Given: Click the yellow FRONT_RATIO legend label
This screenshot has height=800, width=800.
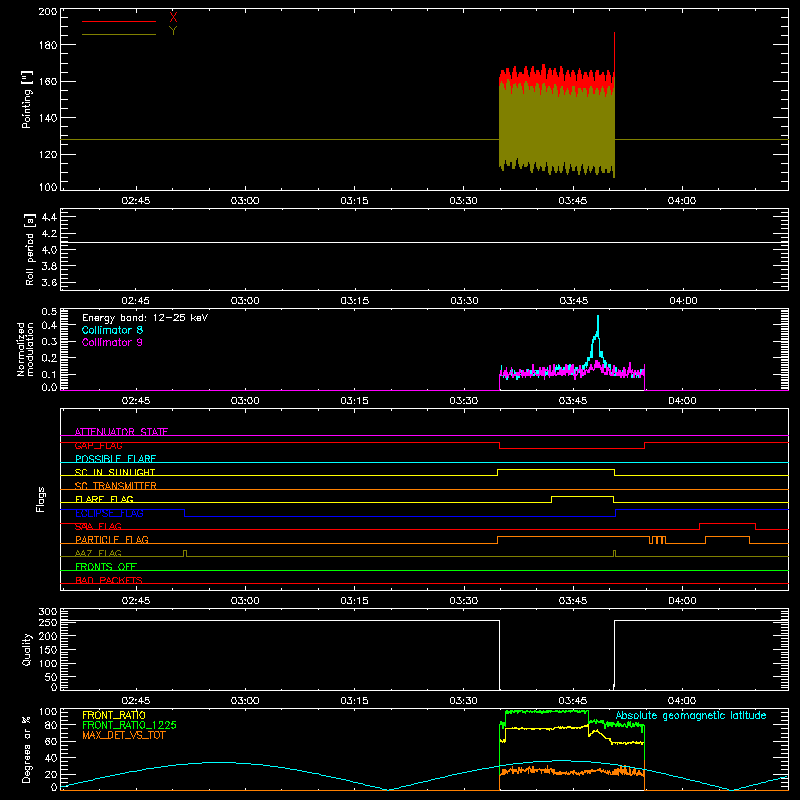Looking at the screenshot, I should tap(114, 715).
